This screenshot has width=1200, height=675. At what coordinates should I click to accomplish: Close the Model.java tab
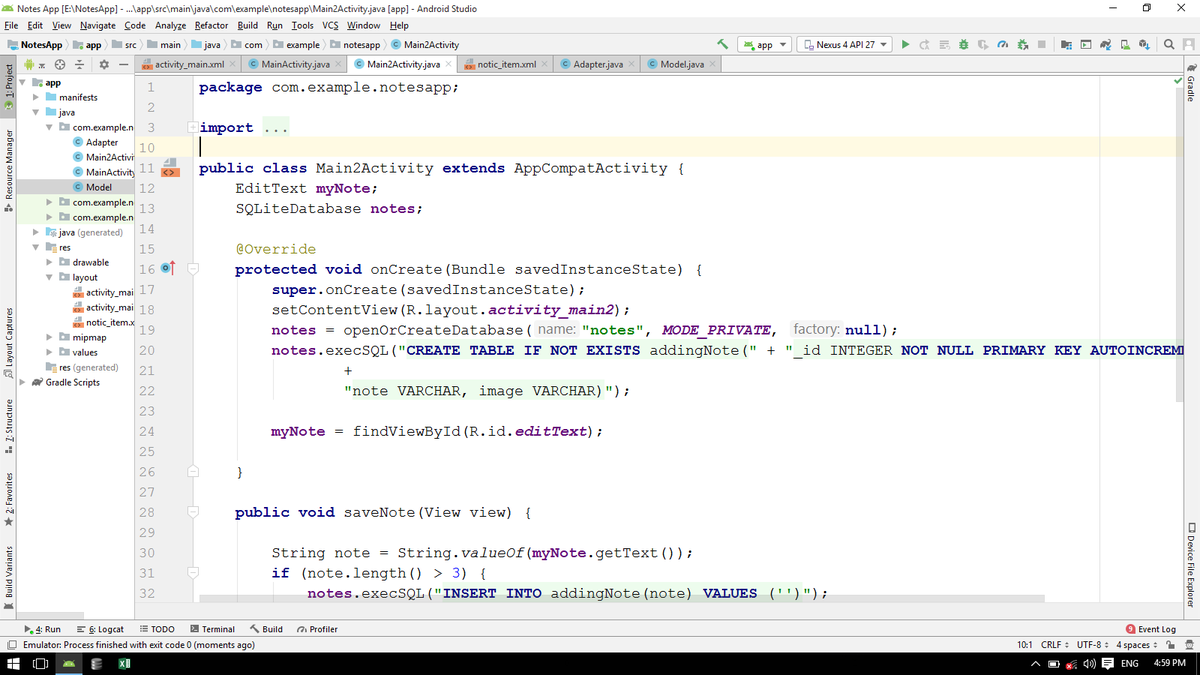712,64
